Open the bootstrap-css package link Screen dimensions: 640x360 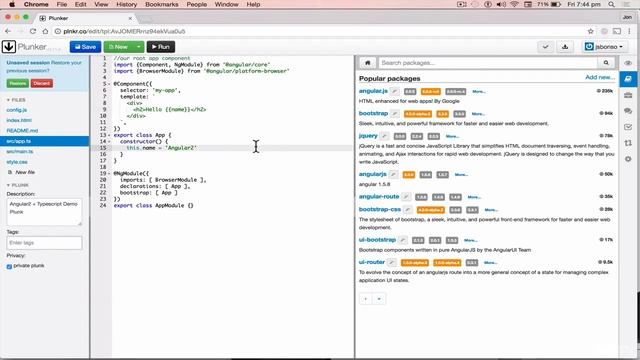click(x=380, y=209)
